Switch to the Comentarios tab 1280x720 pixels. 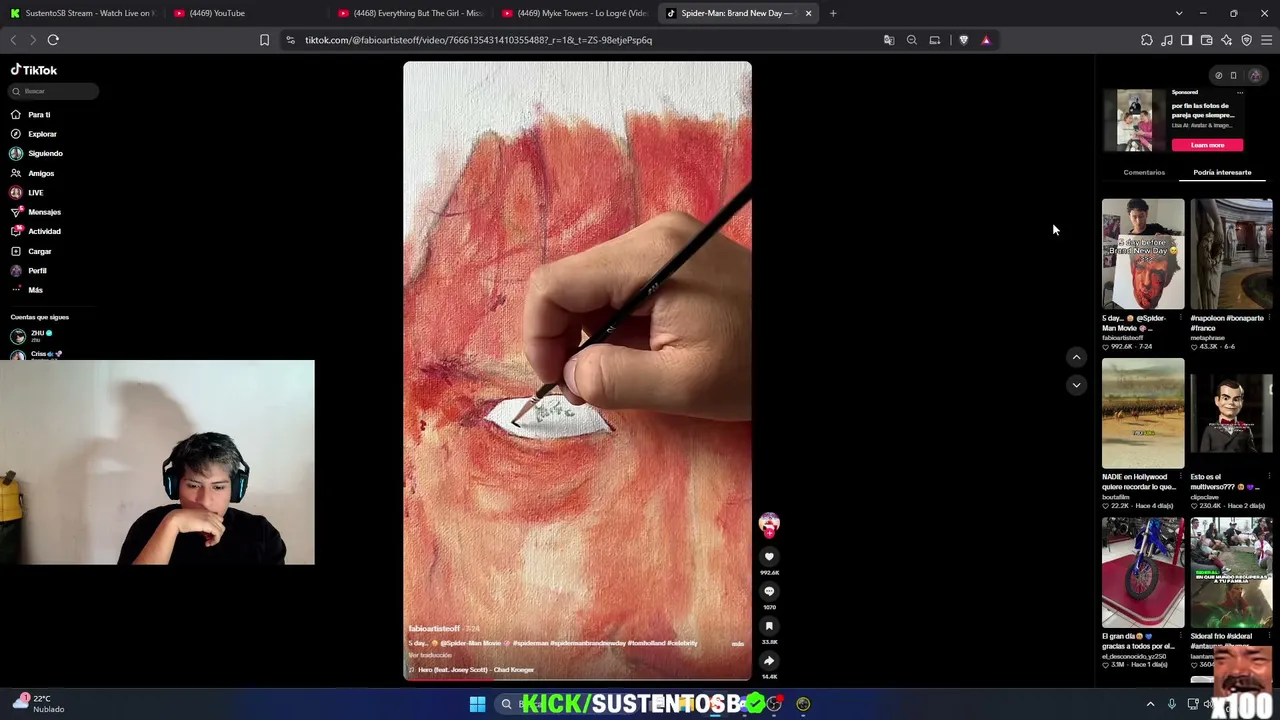click(1144, 173)
